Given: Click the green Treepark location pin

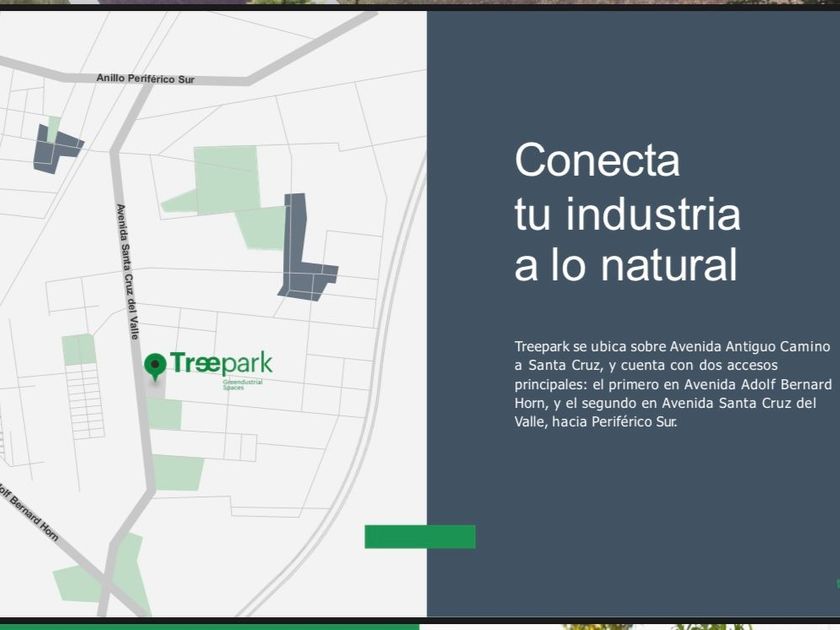Looking at the screenshot, I should click(155, 367).
